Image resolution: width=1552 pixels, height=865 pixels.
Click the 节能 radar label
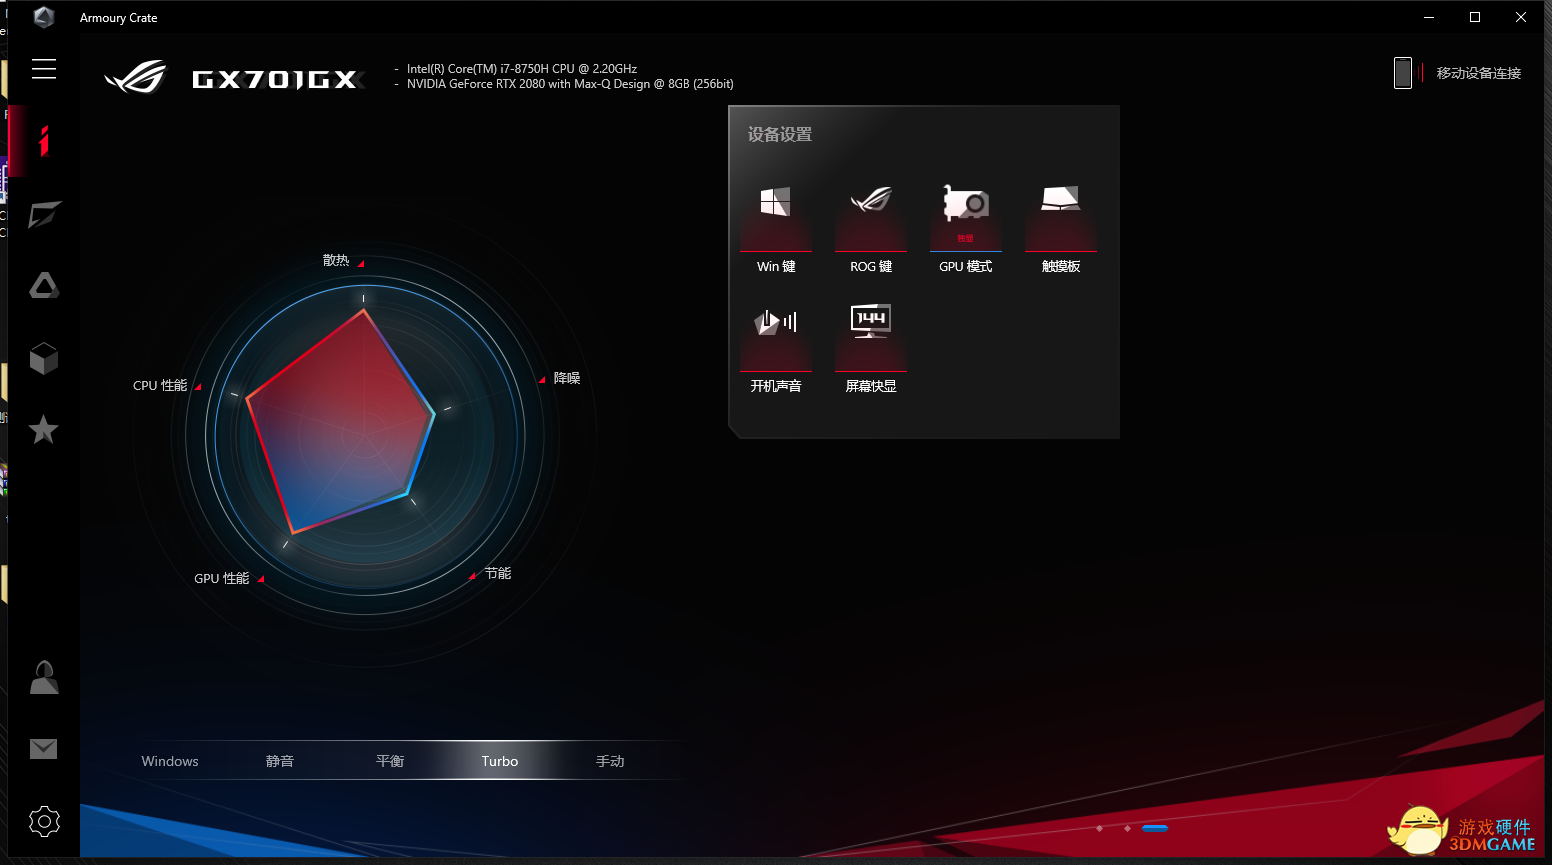pyautogui.click(x=498, y=573)
